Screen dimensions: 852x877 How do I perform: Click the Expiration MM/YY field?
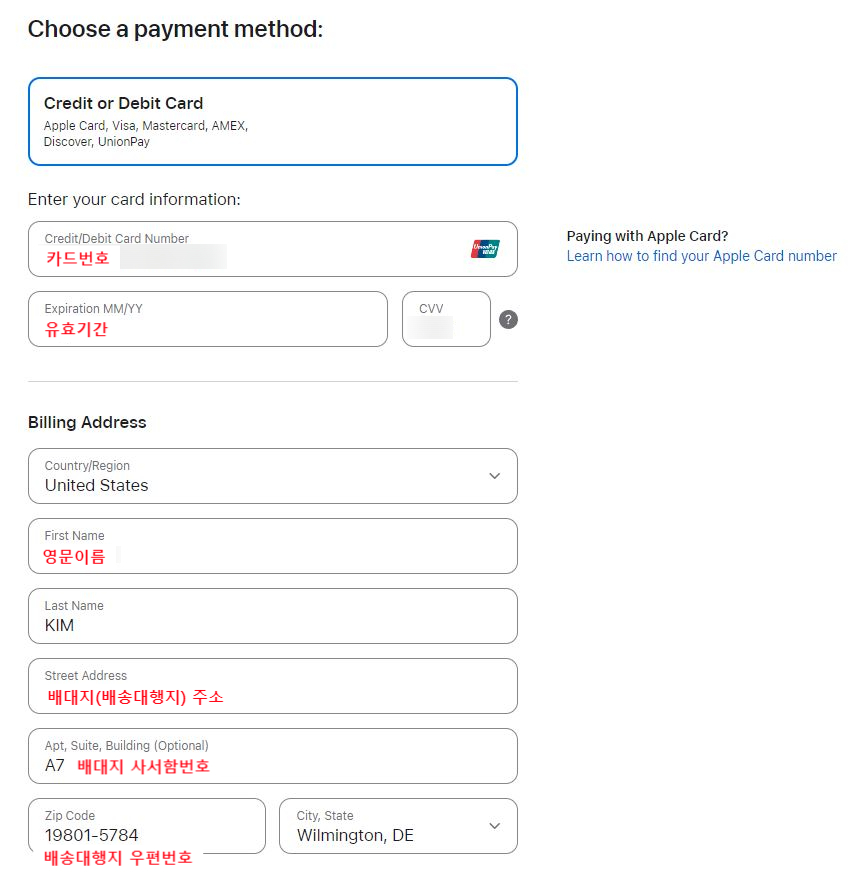[207, 320]
